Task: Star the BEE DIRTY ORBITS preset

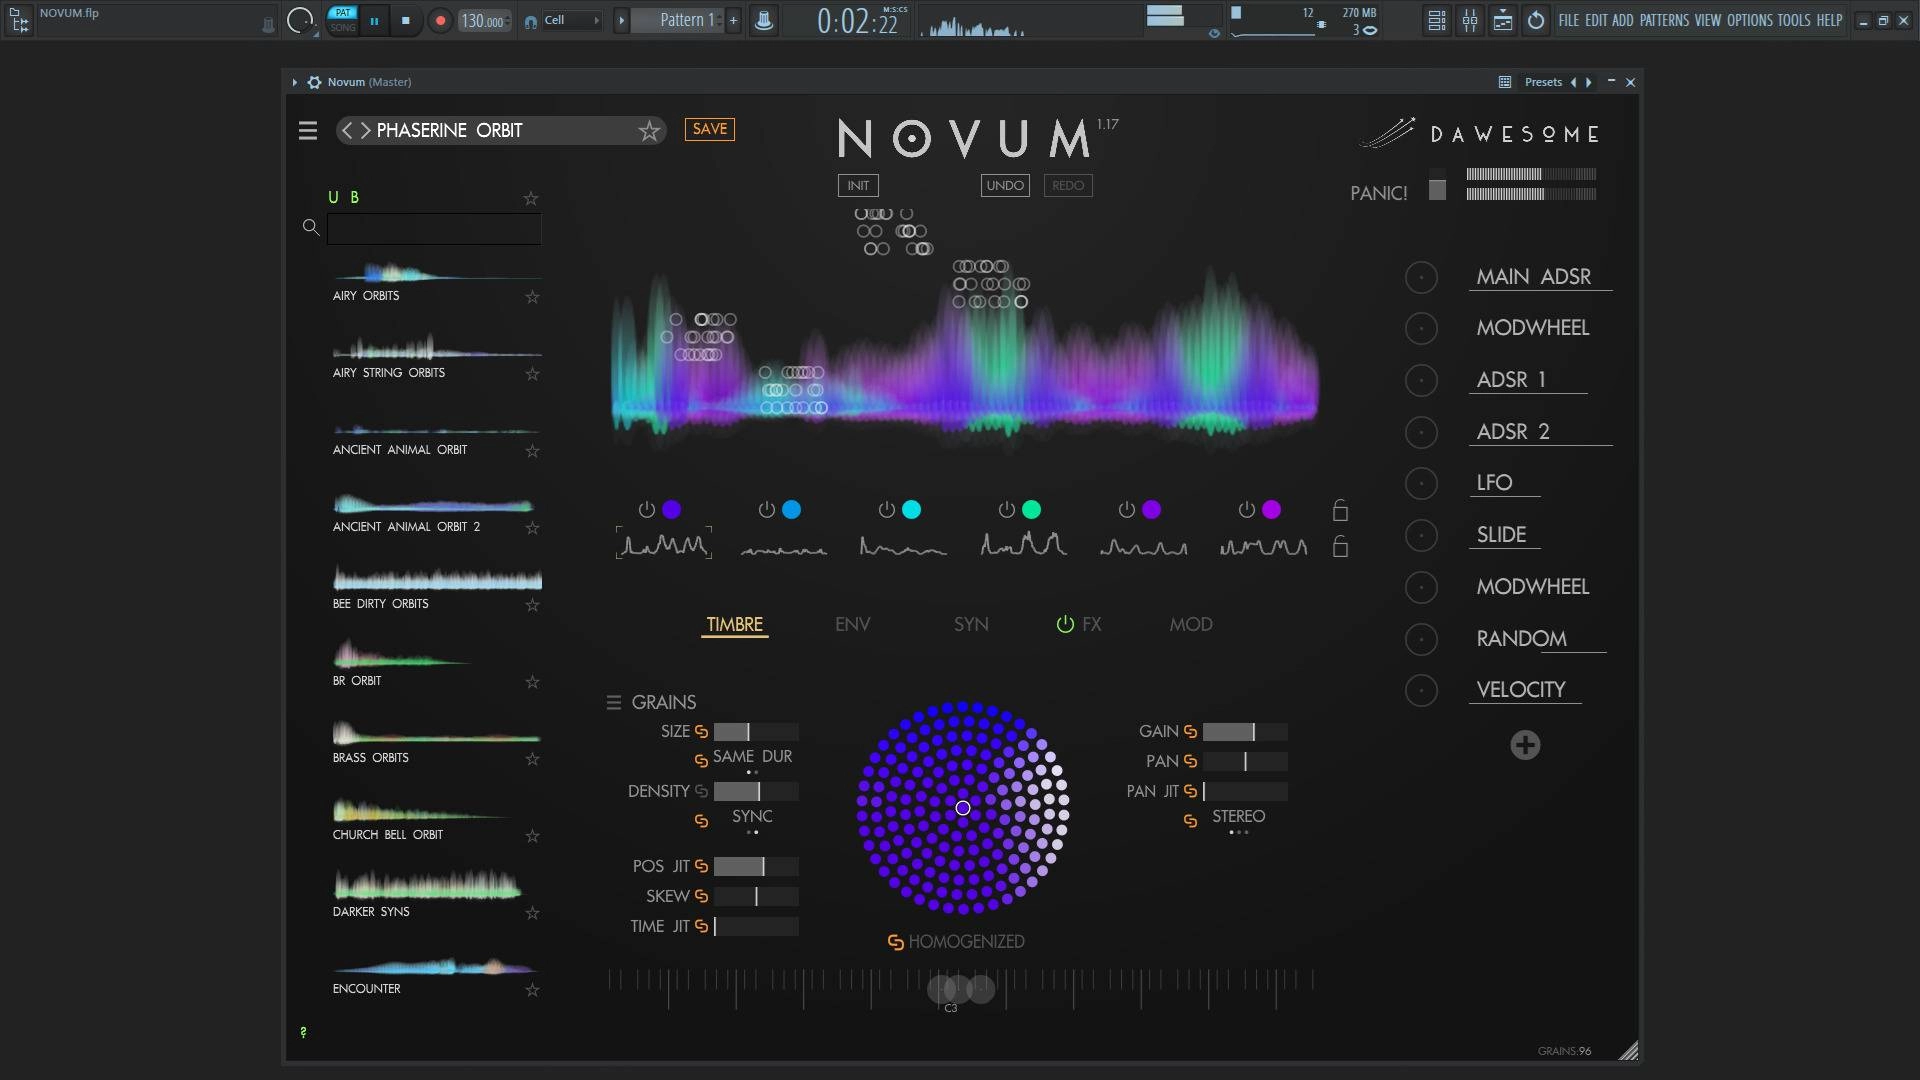Action: [532, 605]
